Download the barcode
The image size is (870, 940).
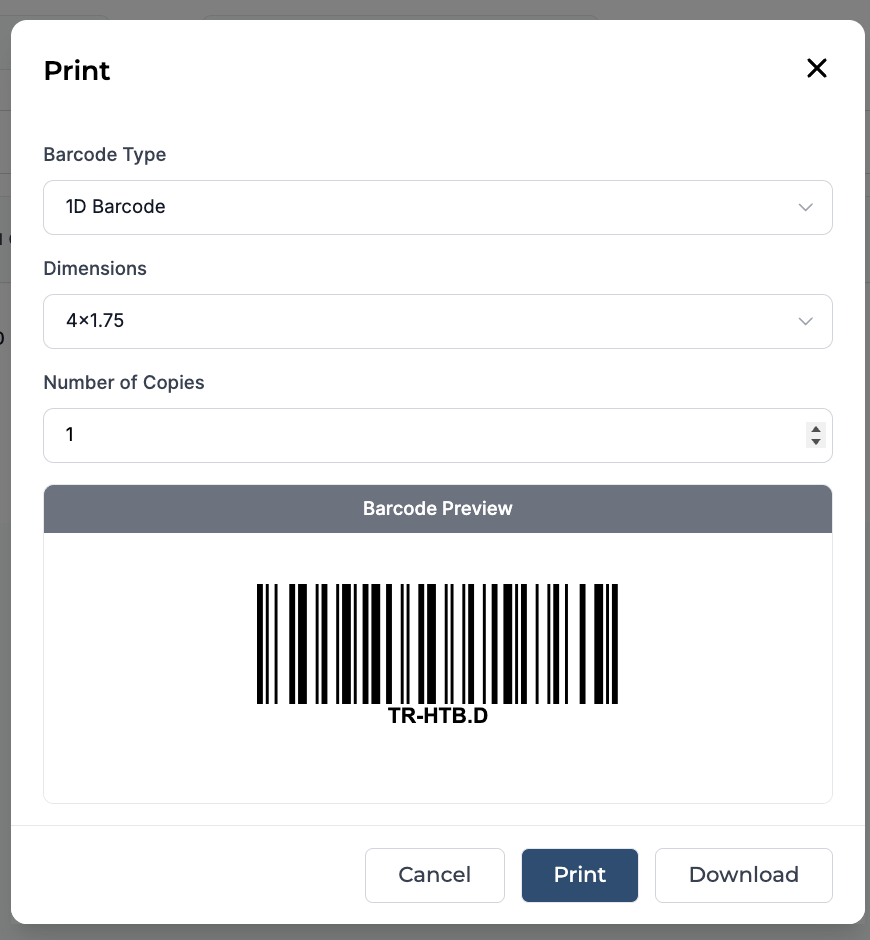(743, 875)
